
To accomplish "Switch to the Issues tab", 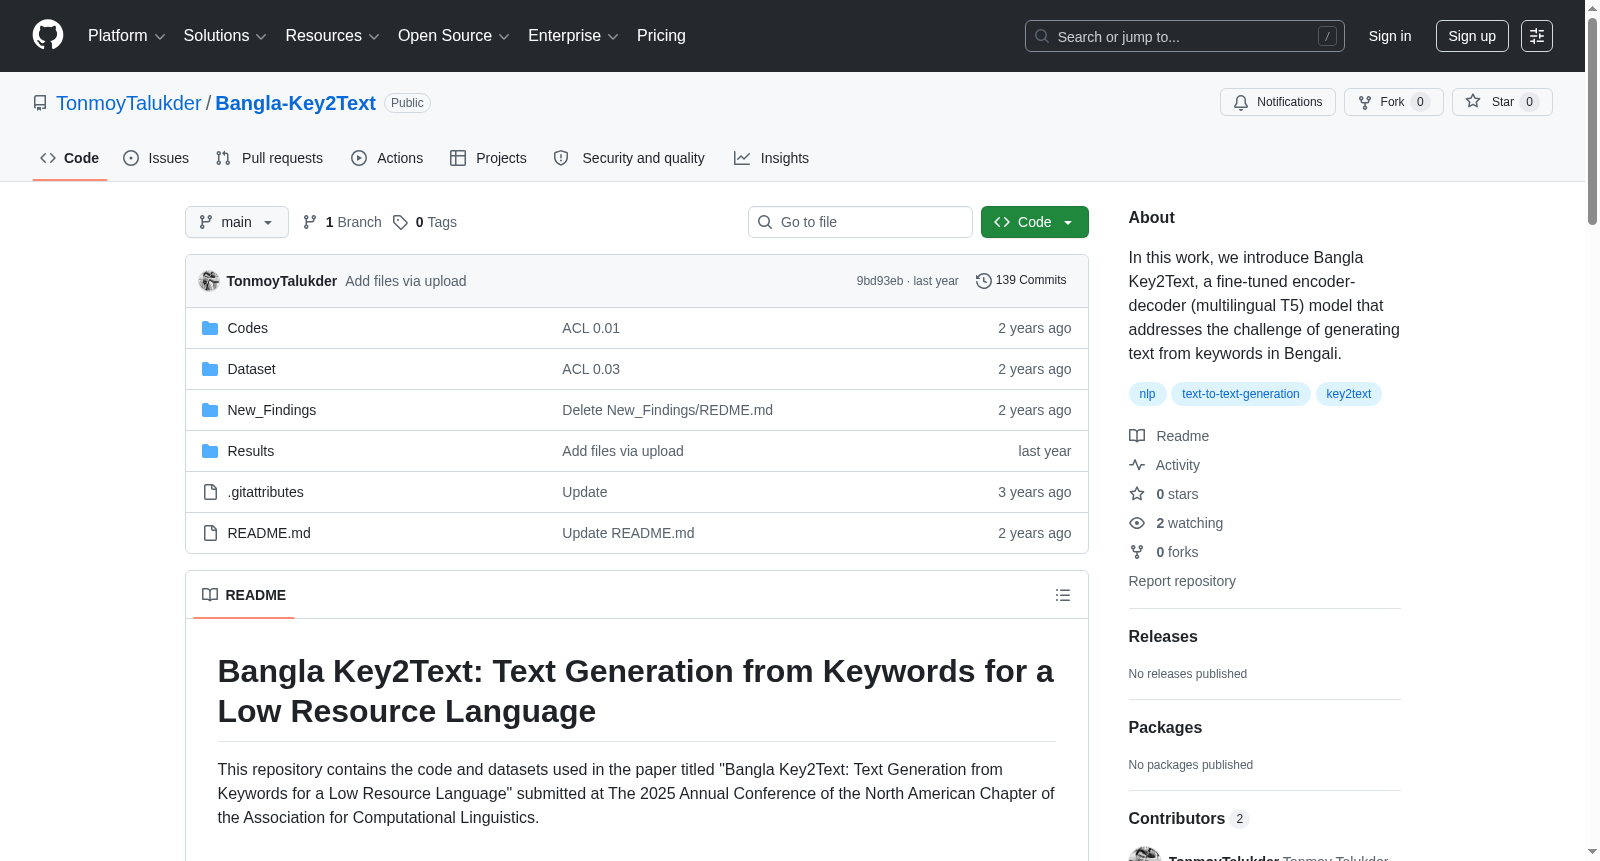I will (156, 158).
